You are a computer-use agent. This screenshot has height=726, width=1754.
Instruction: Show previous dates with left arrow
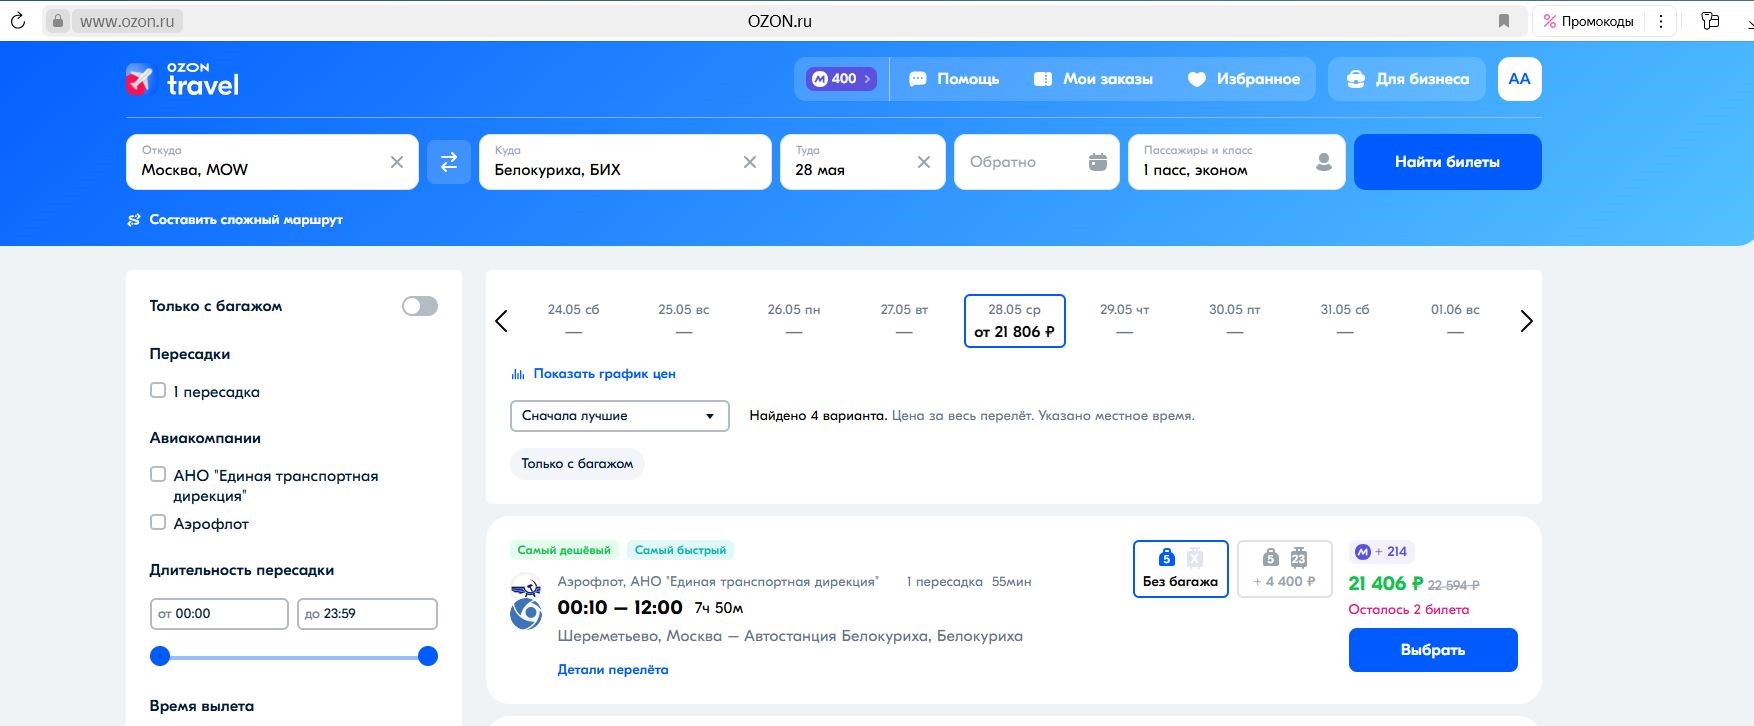point(502,321)
